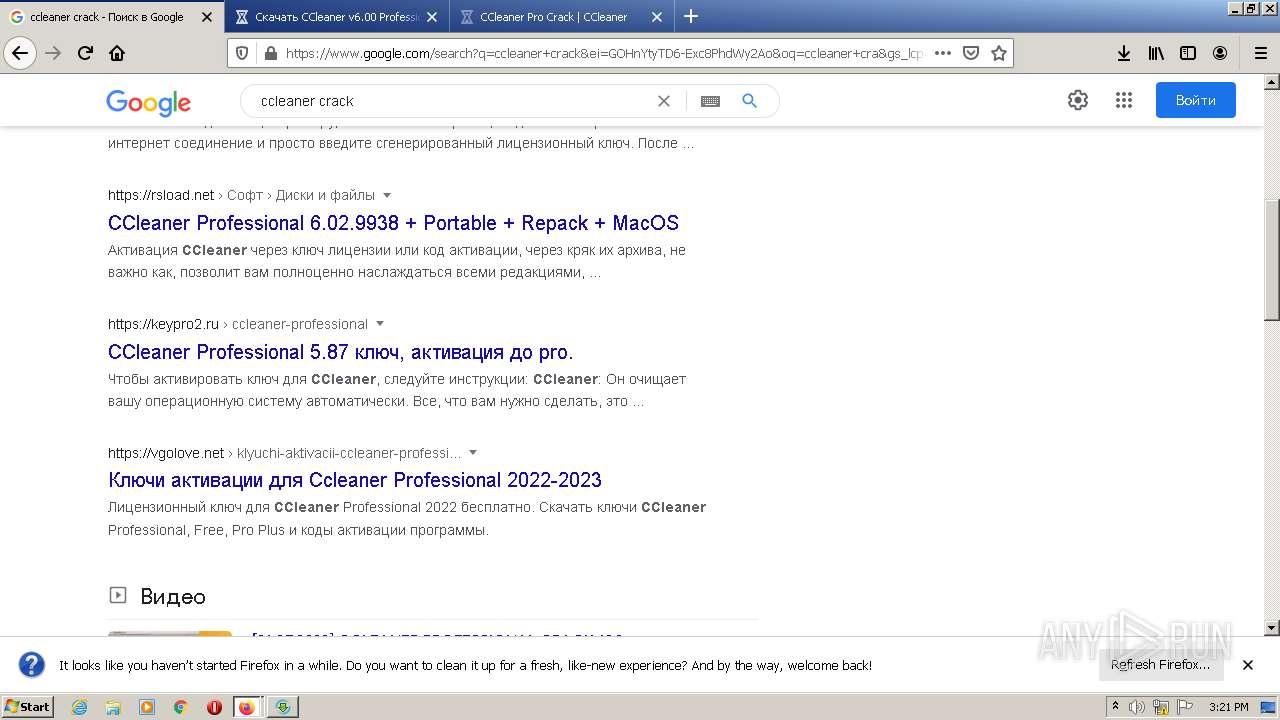The image size is (1280, 720).
Task: Toggle the sidebar view
Action: (x=1188, y=53)
